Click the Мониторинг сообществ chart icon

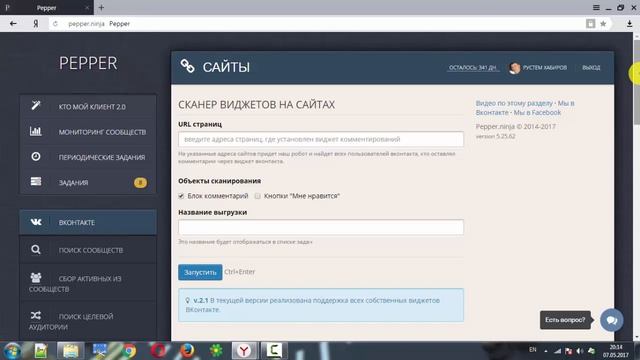click(36, 131)
